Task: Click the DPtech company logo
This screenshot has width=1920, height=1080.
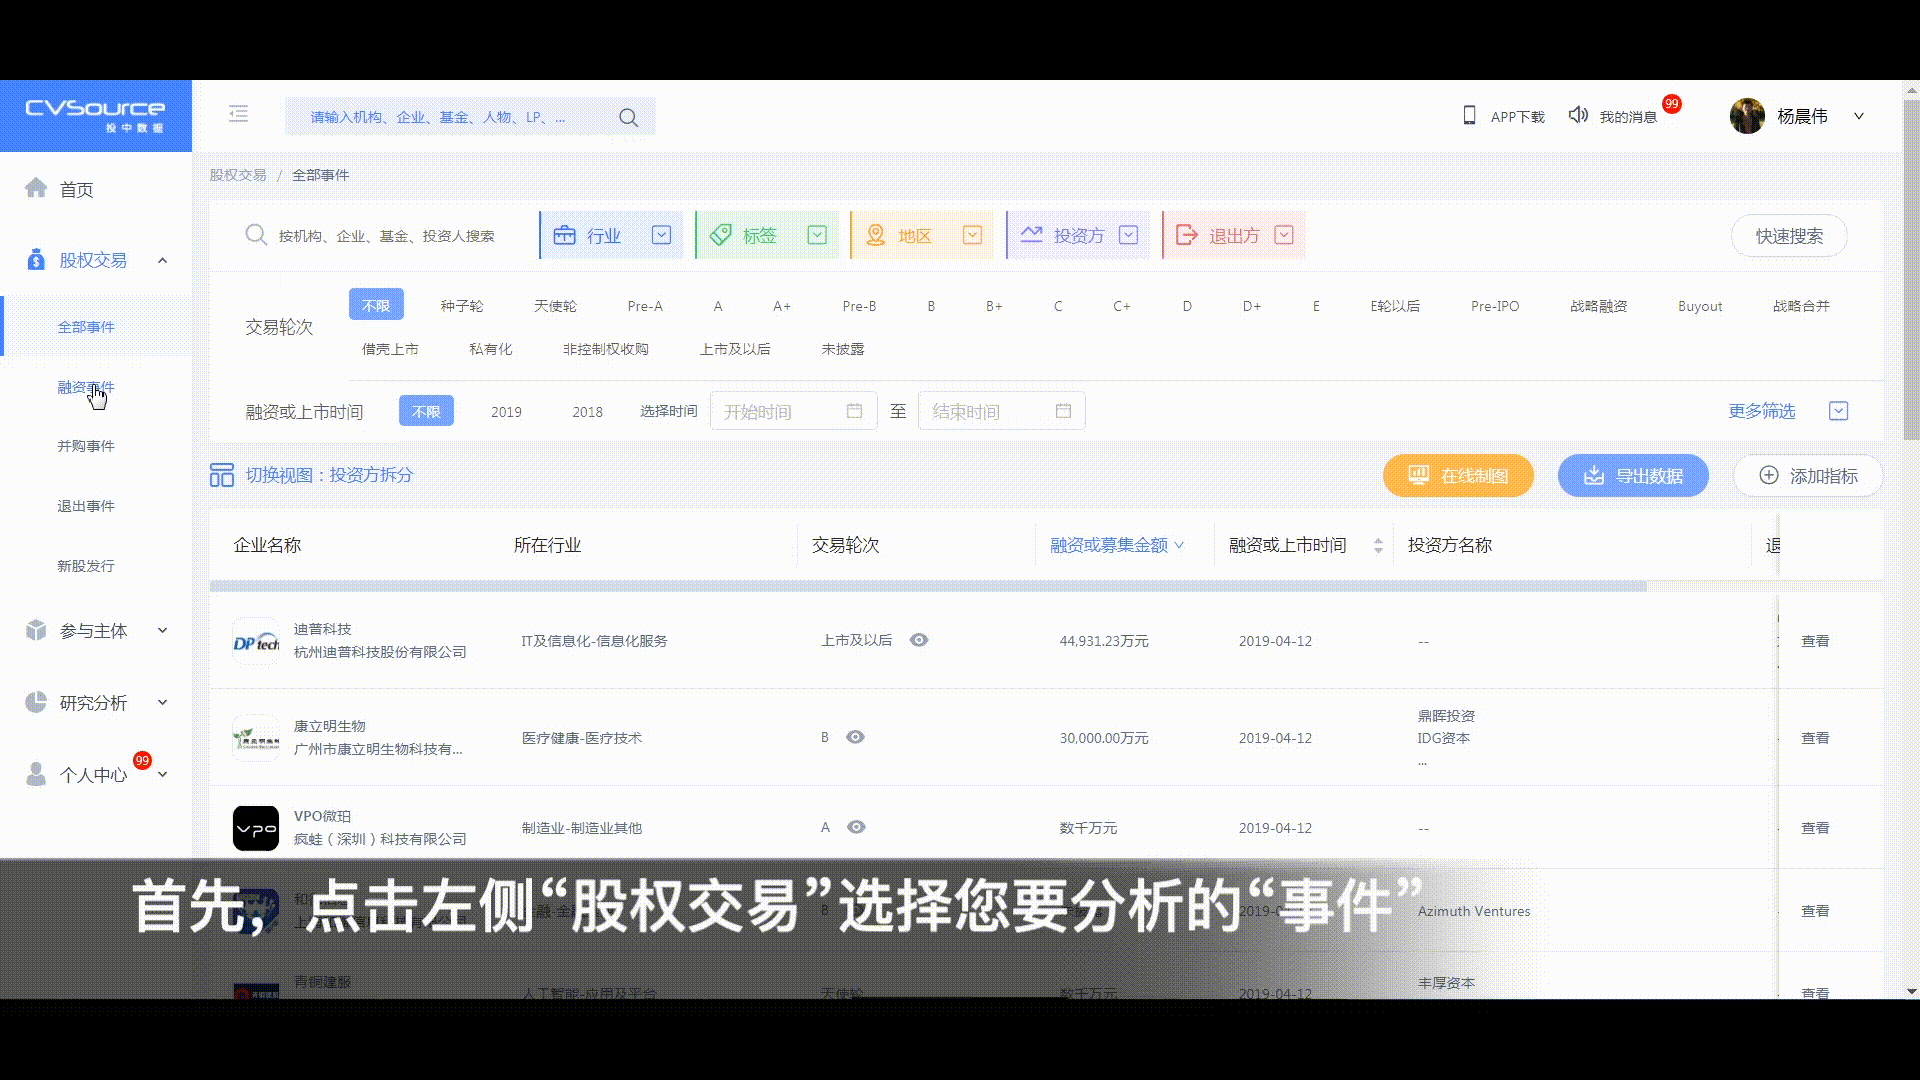Action: [x=256, y=641]
